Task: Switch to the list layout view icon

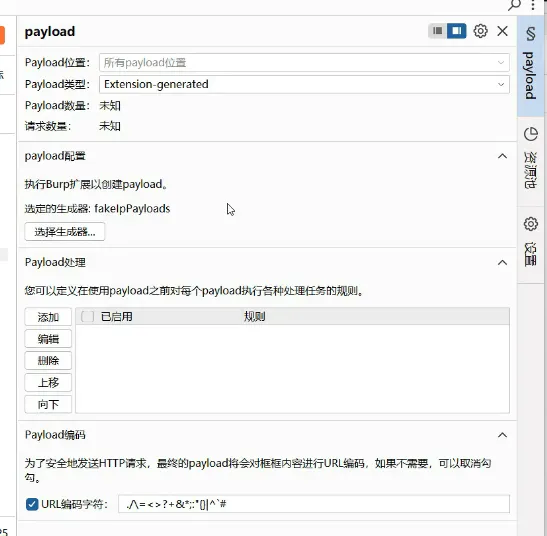Action: click(437, 31)
